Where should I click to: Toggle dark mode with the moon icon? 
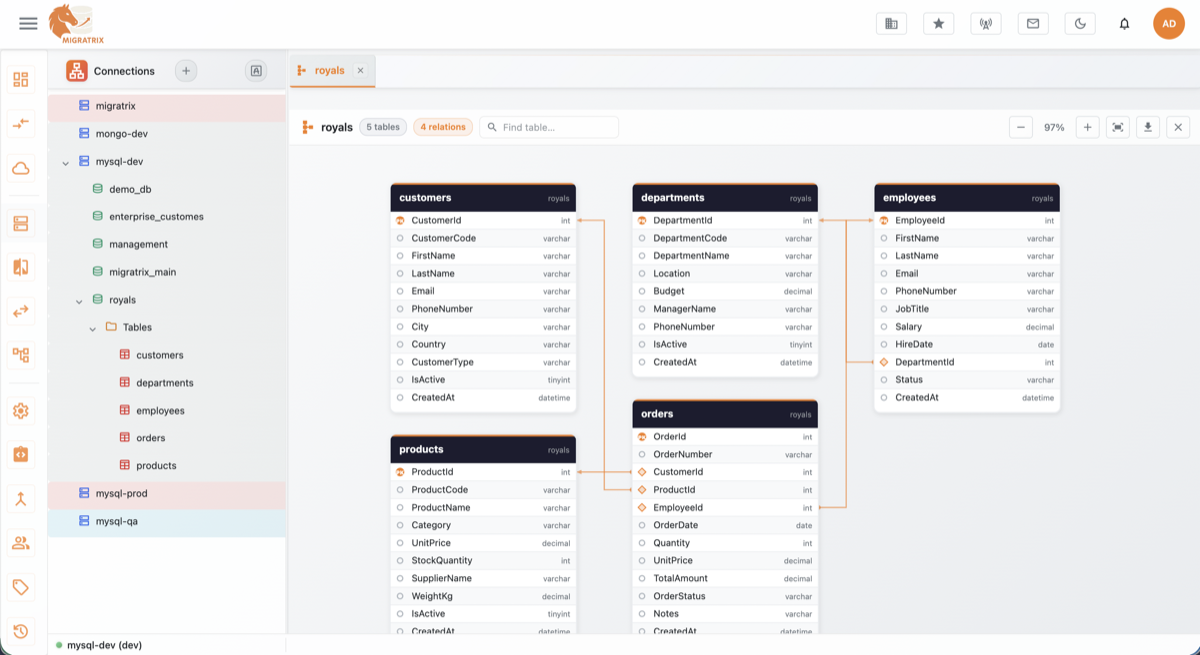pyautogui.click(x=1079, y=23)
